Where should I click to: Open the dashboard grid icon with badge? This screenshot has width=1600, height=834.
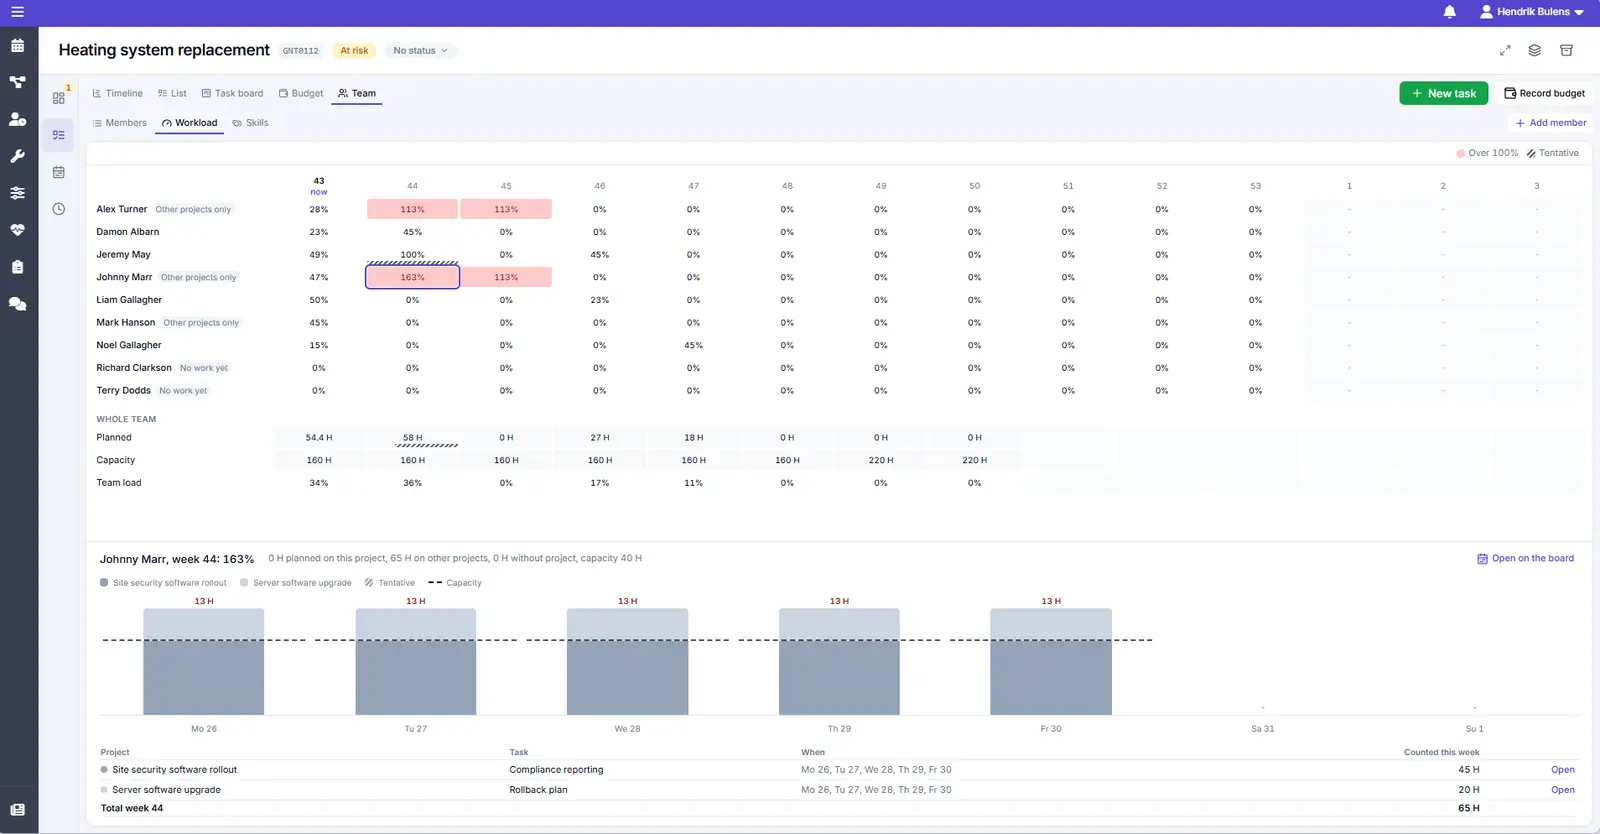pos(59,97)
